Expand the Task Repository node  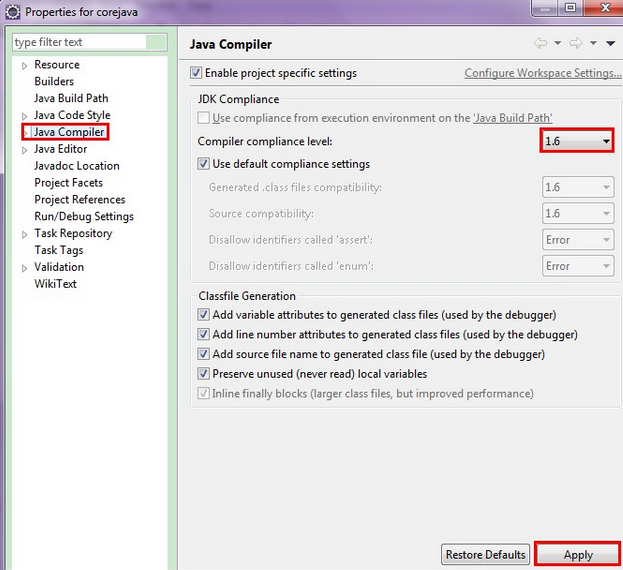(24, 234)
